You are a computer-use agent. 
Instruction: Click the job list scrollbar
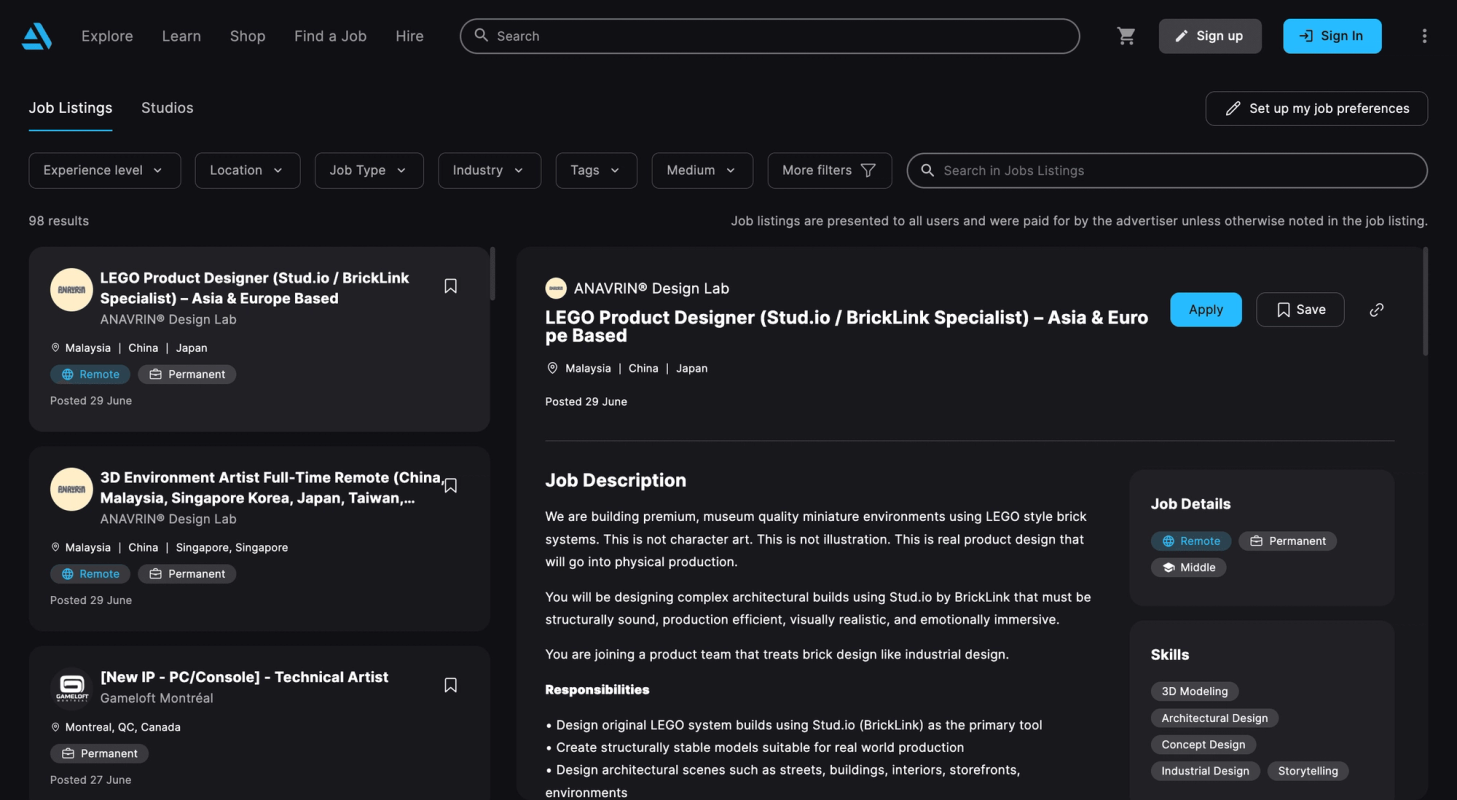click(493, 274)
